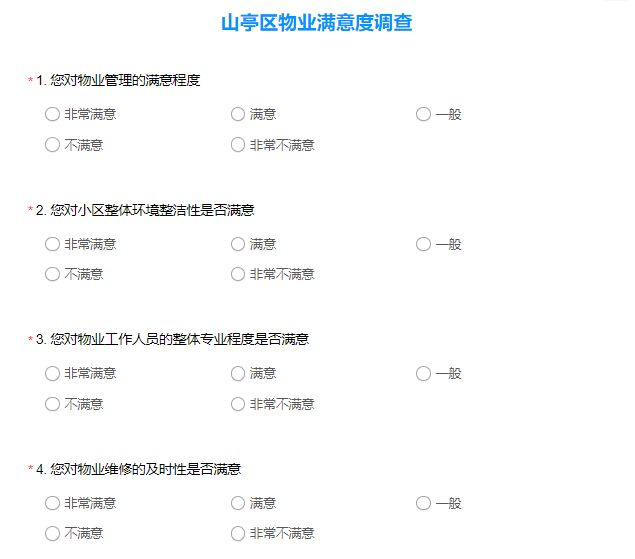Mark 非常不满意 for question 2

pos(238,274)
